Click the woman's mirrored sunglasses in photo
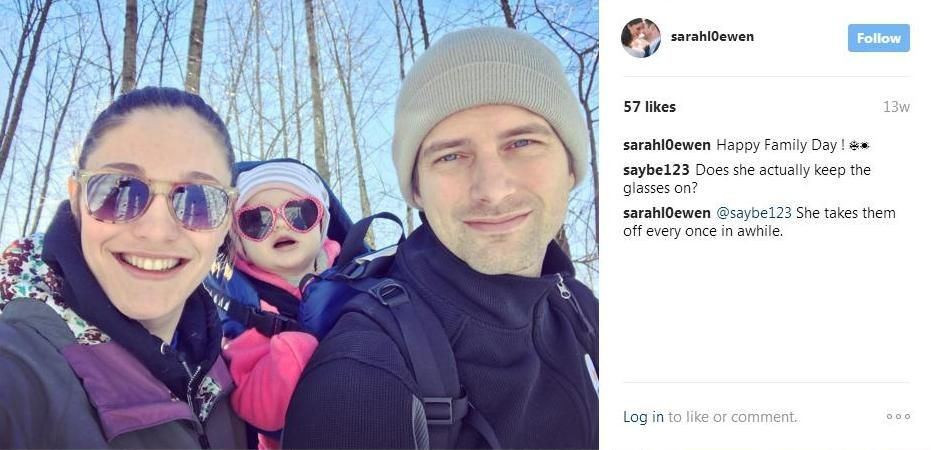 click(154, 199)
